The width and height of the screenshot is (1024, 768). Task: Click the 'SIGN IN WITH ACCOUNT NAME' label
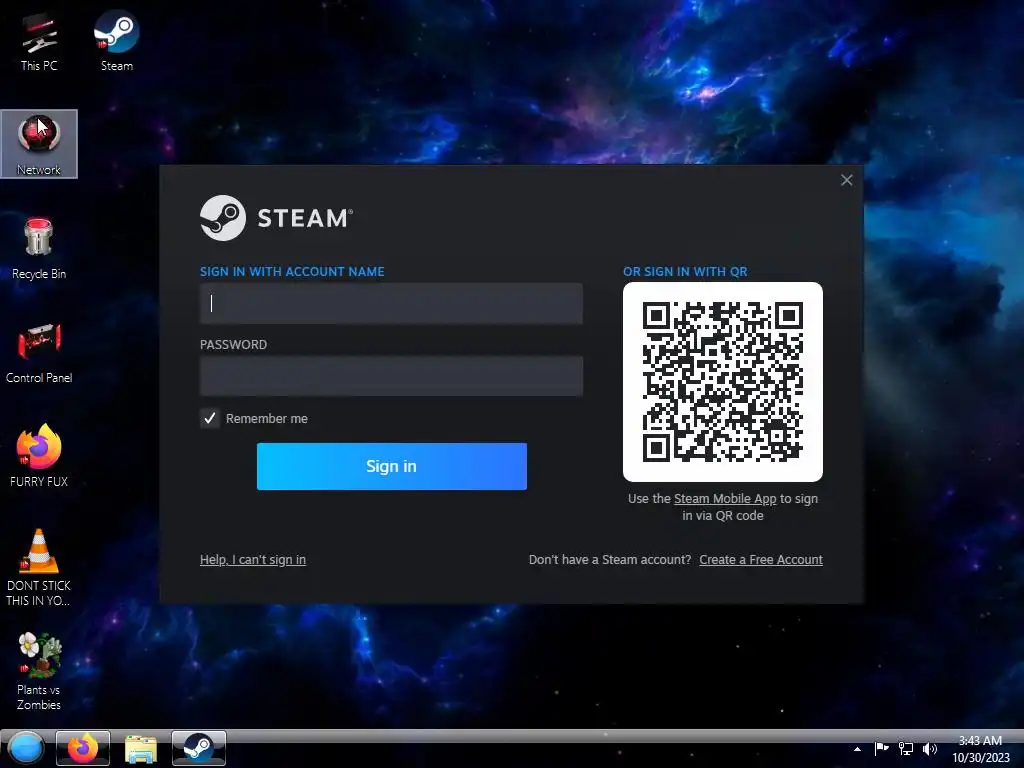[x=292, y=272]
